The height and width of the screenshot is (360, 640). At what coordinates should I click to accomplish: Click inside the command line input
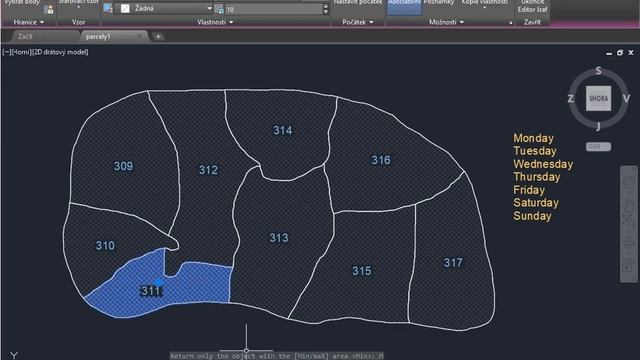click(277, 356)
